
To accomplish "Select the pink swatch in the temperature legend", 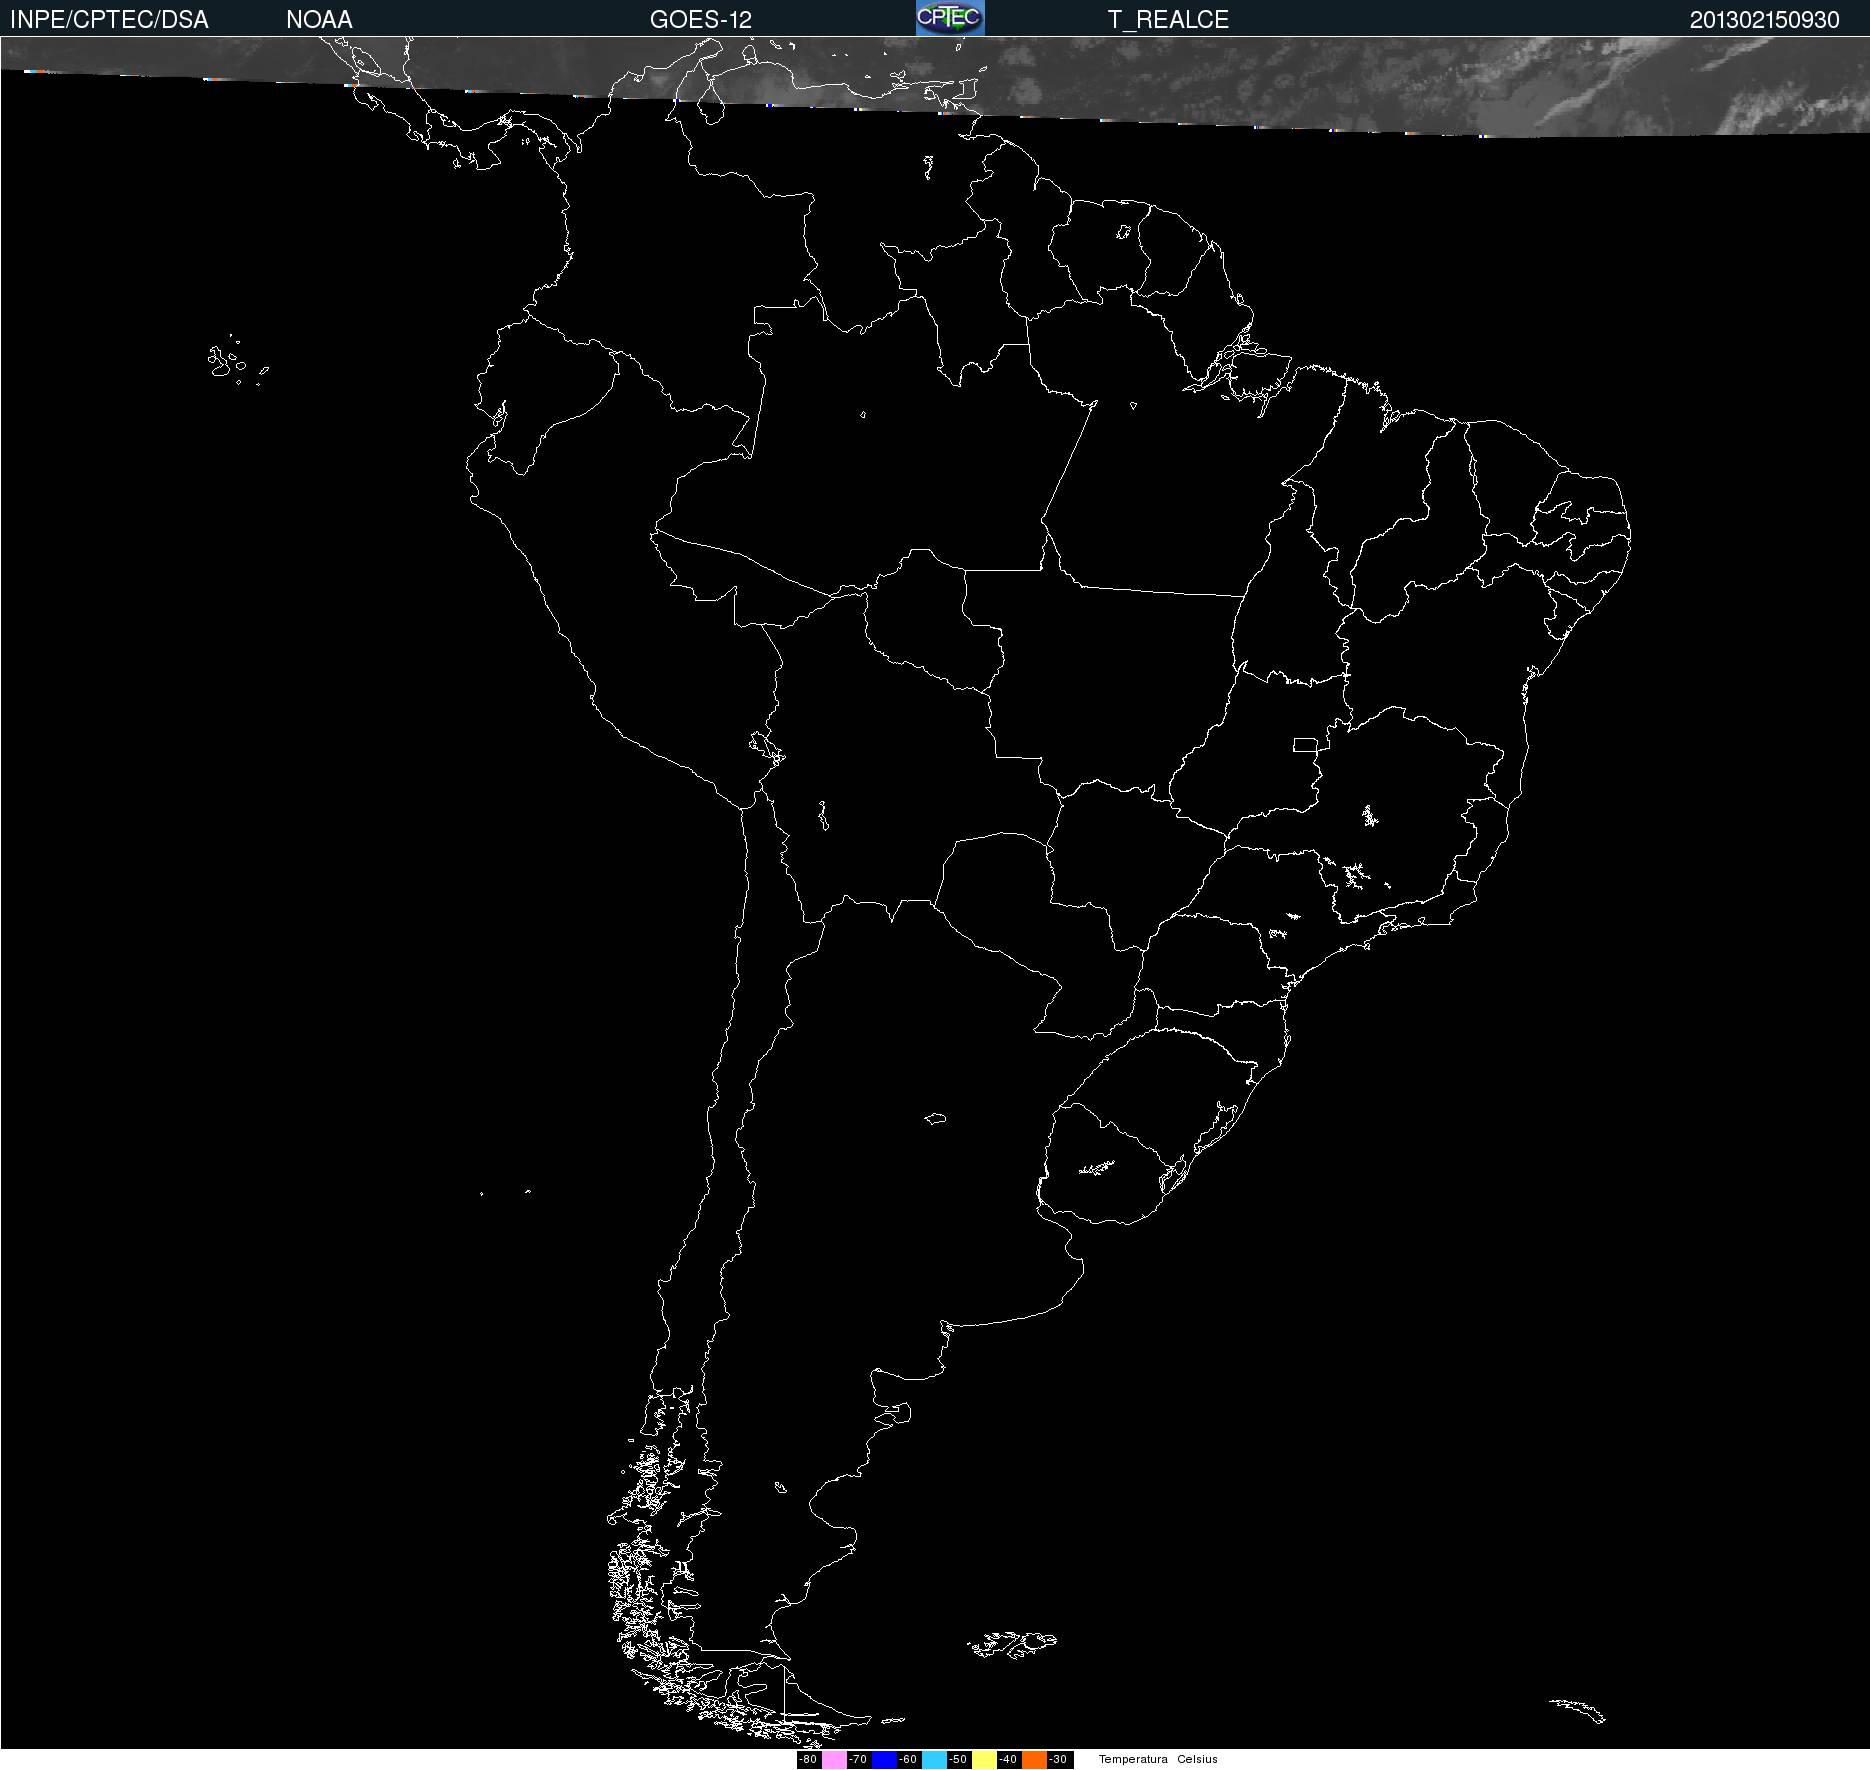I will [834, 1760].
